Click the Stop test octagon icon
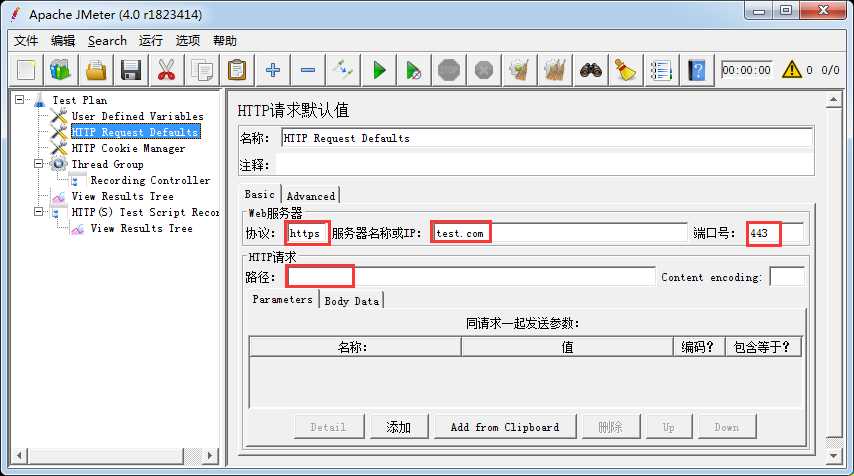The width and height of the screenshot is (854, 476). 449,70
